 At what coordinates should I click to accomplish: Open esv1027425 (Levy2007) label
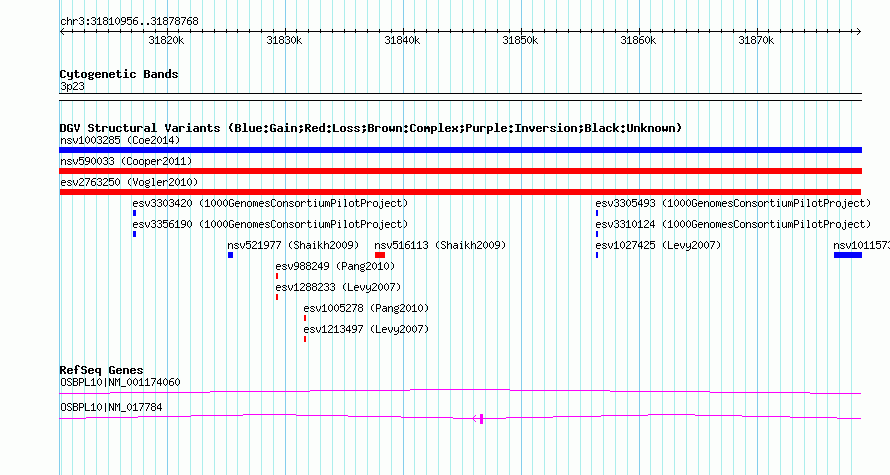(x=658, y=245)
